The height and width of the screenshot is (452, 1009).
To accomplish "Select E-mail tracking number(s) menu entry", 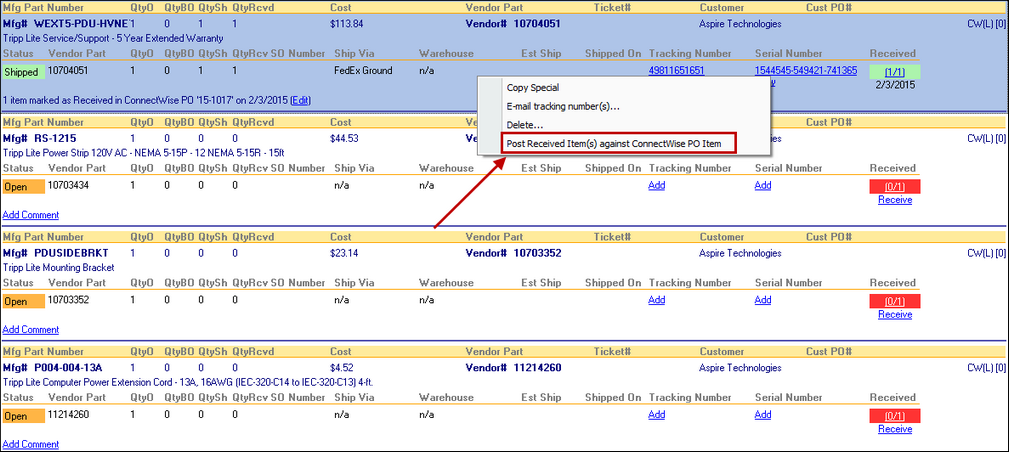I will point(563,106).
